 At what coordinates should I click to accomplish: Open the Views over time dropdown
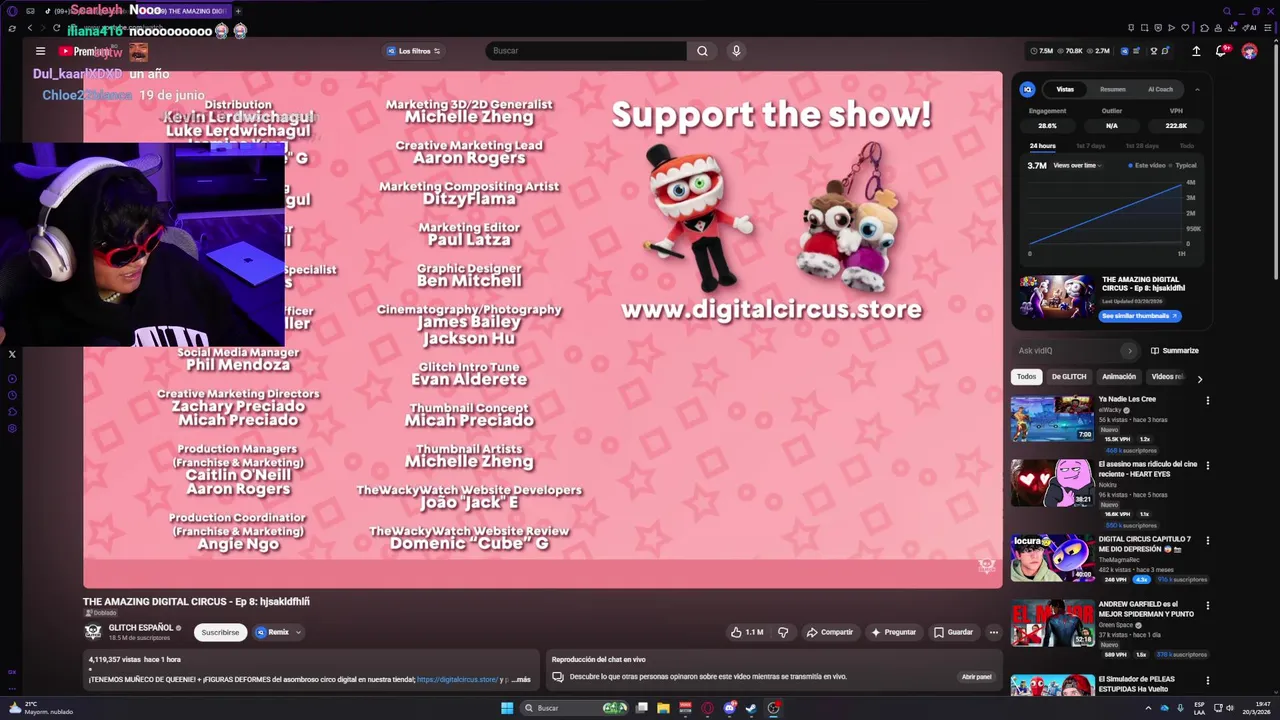1078,165
